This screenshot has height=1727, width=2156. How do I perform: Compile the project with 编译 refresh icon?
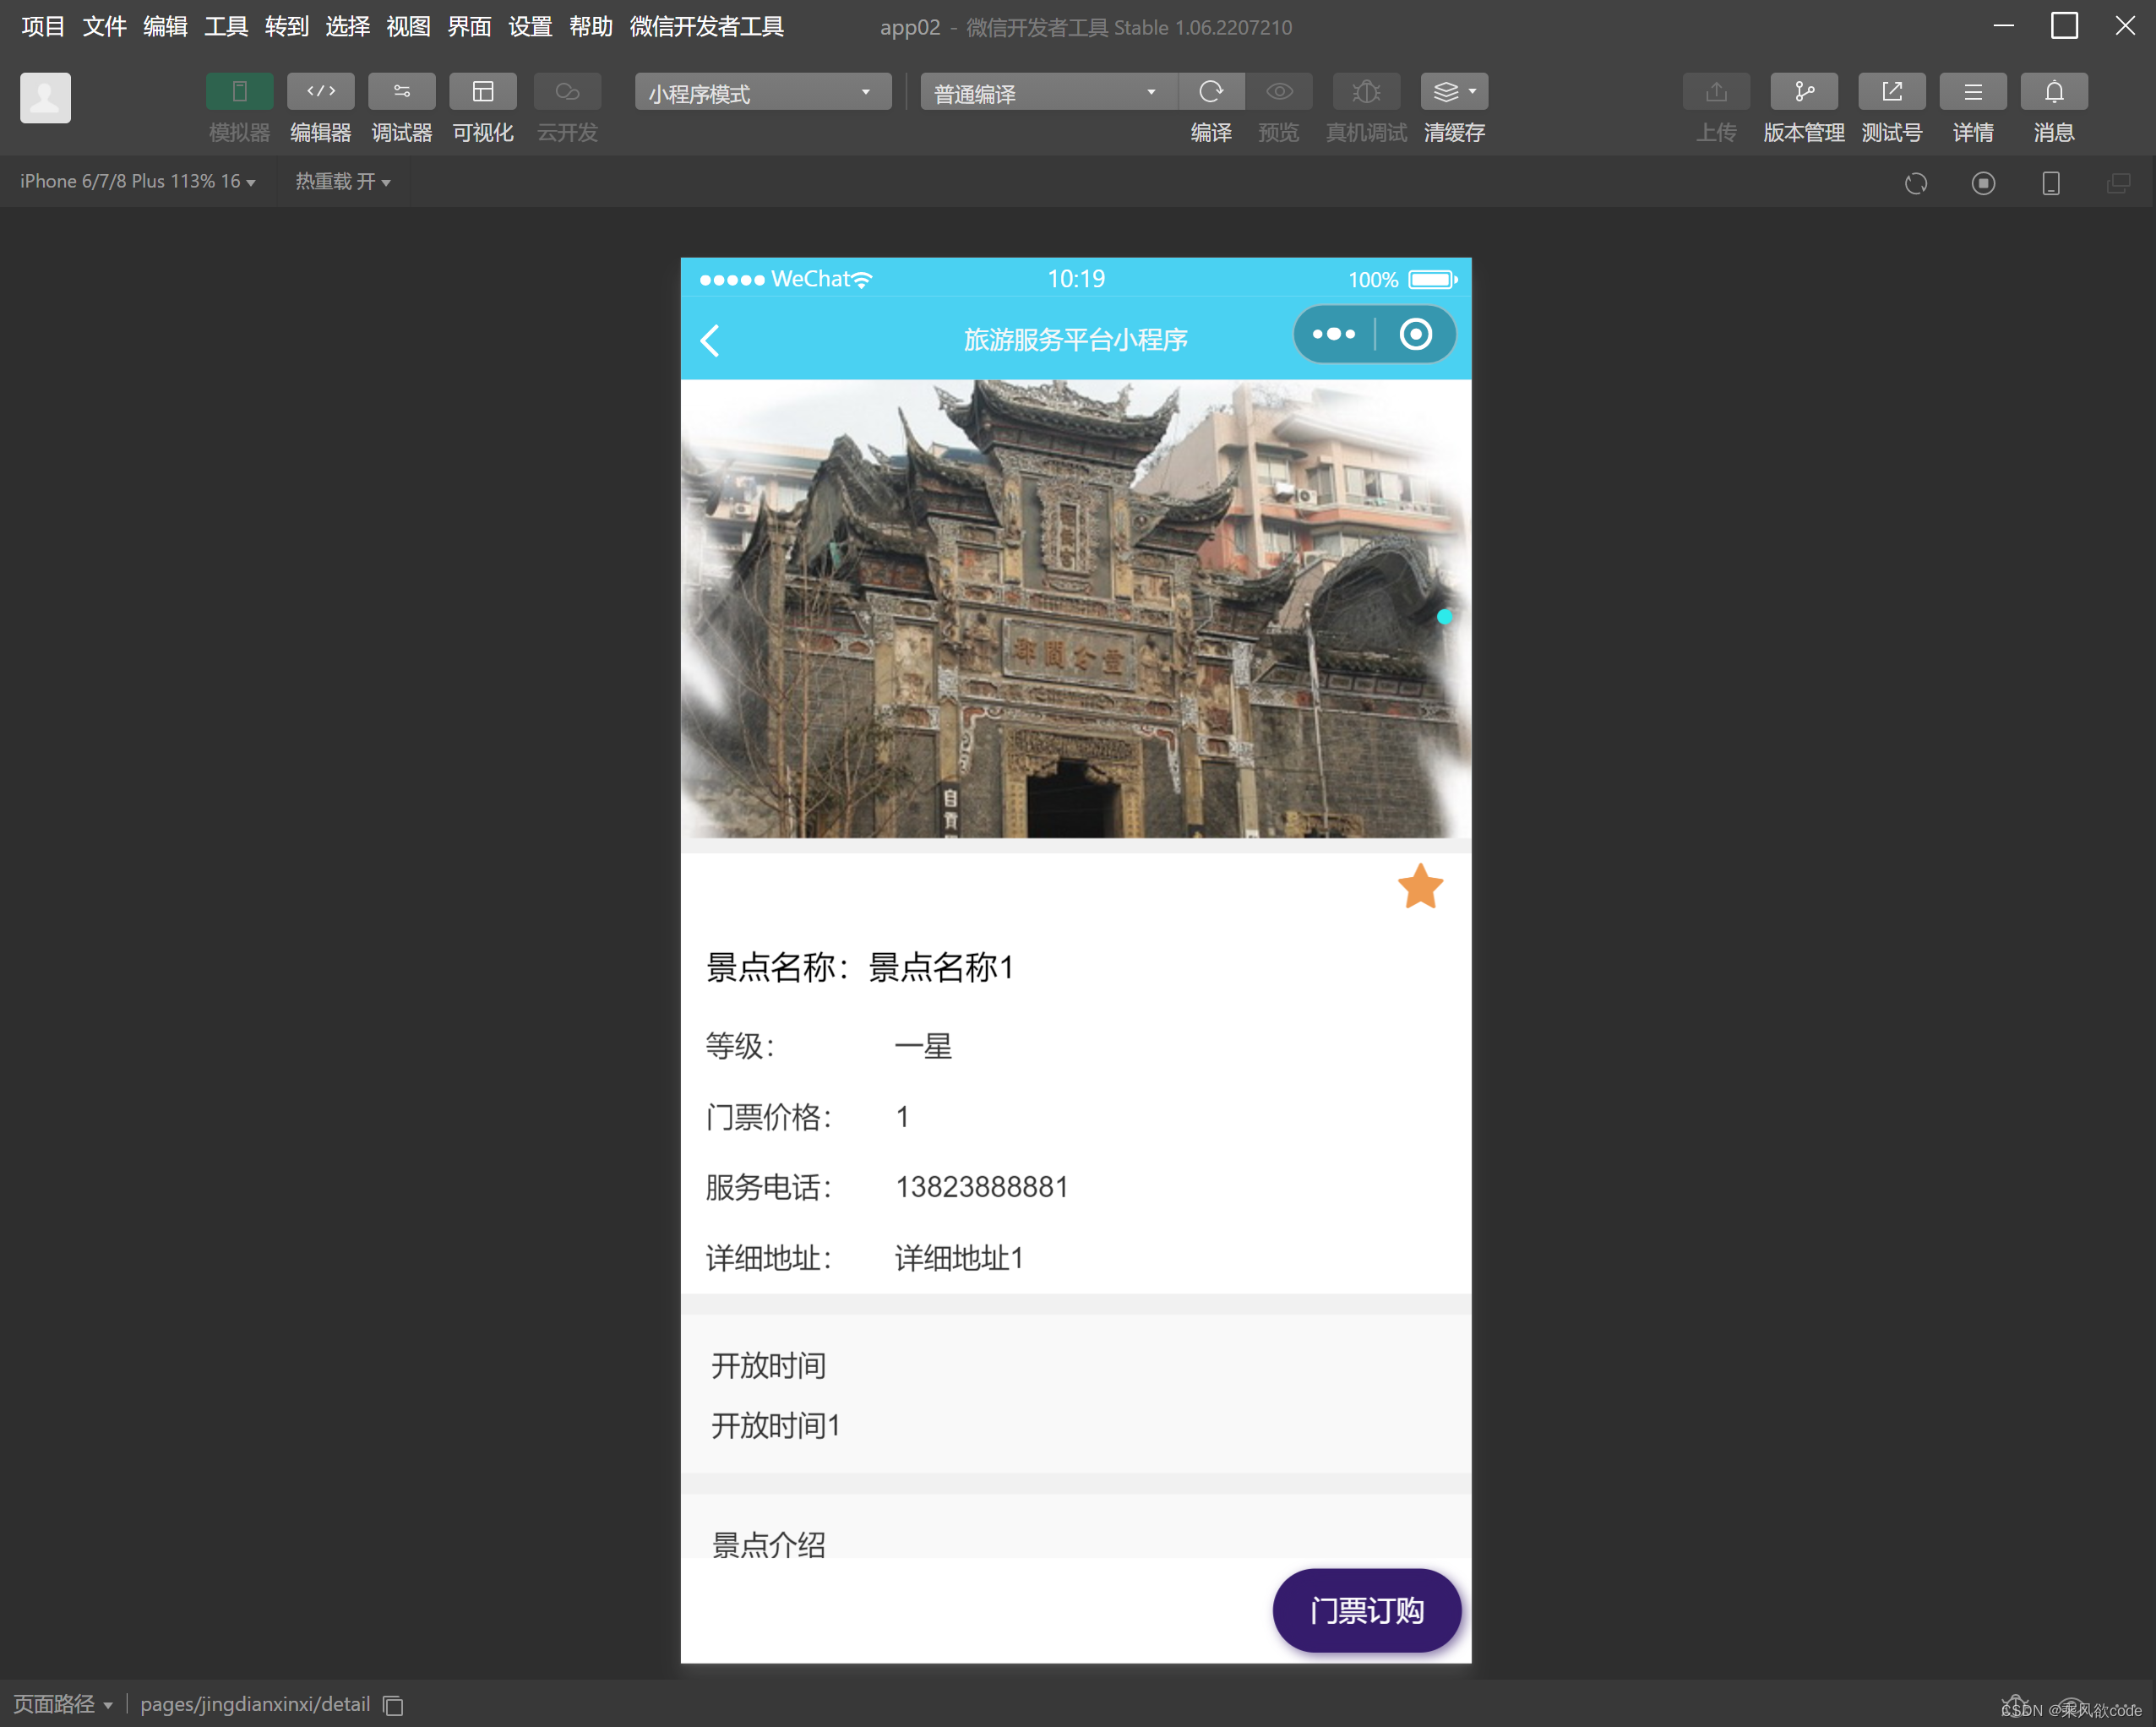1211,91
